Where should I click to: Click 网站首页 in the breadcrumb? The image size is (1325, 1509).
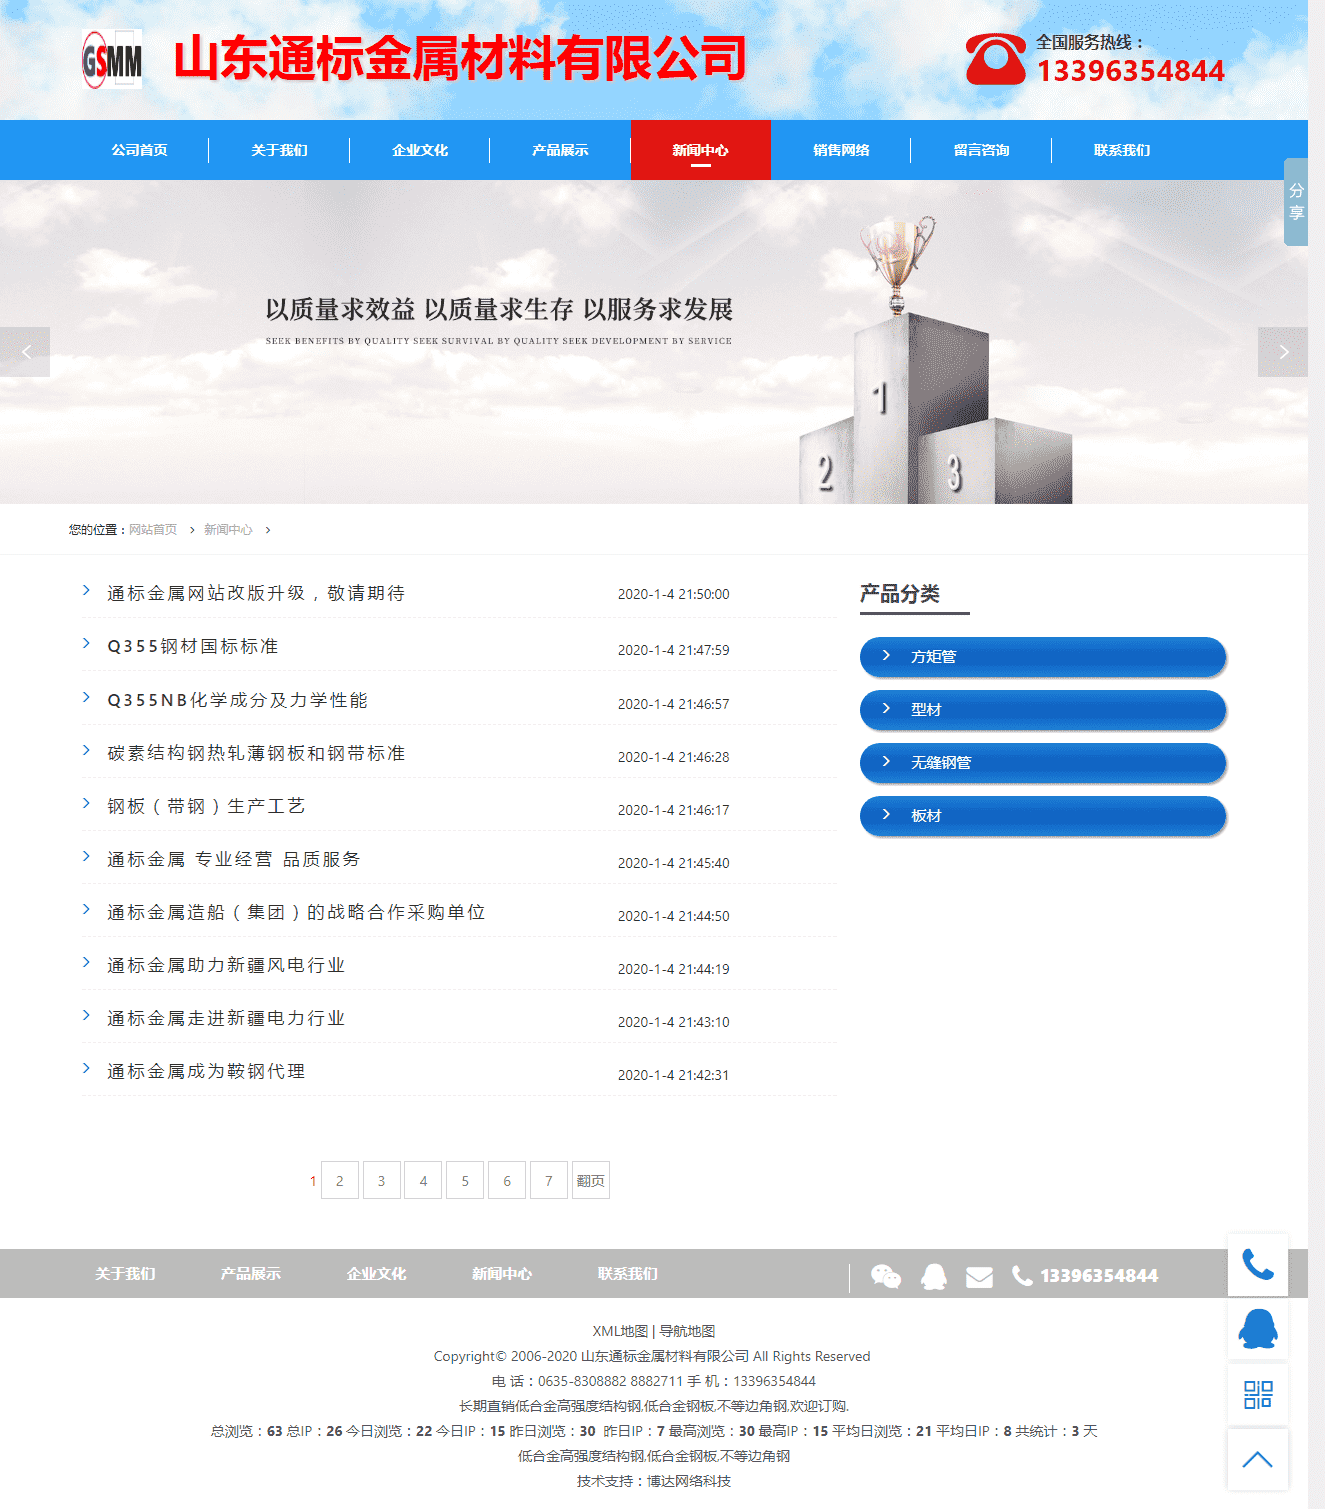click(x=153, y=530)
